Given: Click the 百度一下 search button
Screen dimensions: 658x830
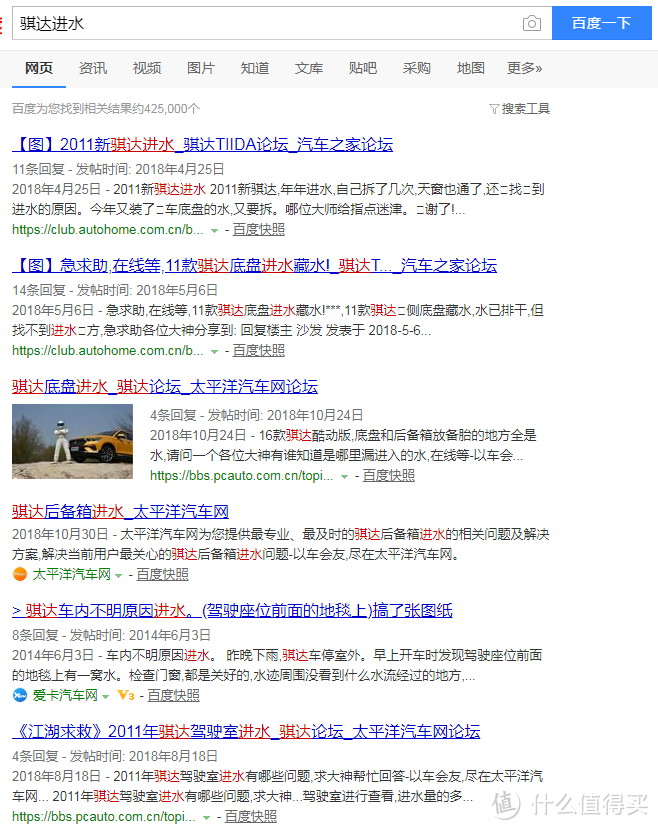Looking at the screenshot, I should coord(601,23).
